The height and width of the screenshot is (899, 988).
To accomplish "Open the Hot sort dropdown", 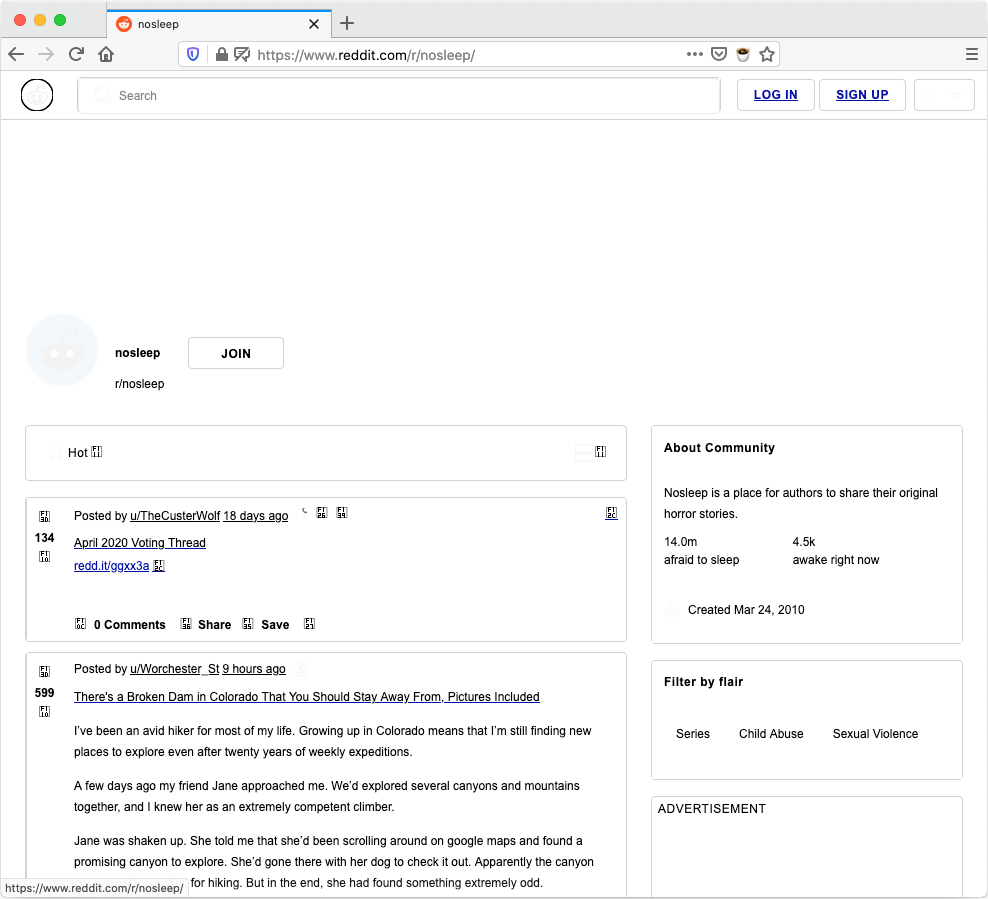I will pos(76,452).
